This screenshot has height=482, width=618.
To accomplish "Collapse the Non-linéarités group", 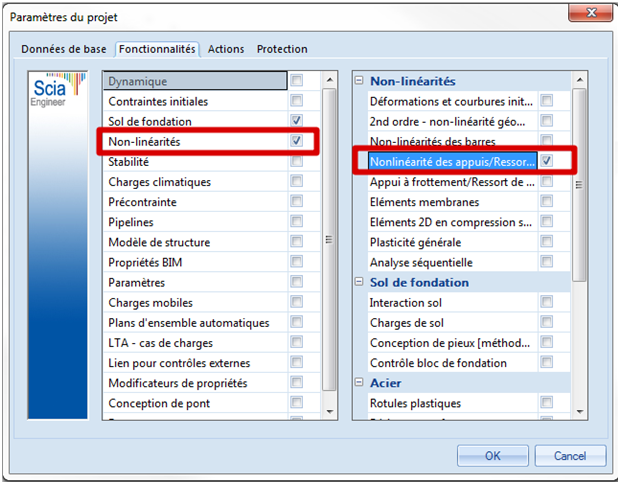I will pyautogui.click(x=359, y=81).
